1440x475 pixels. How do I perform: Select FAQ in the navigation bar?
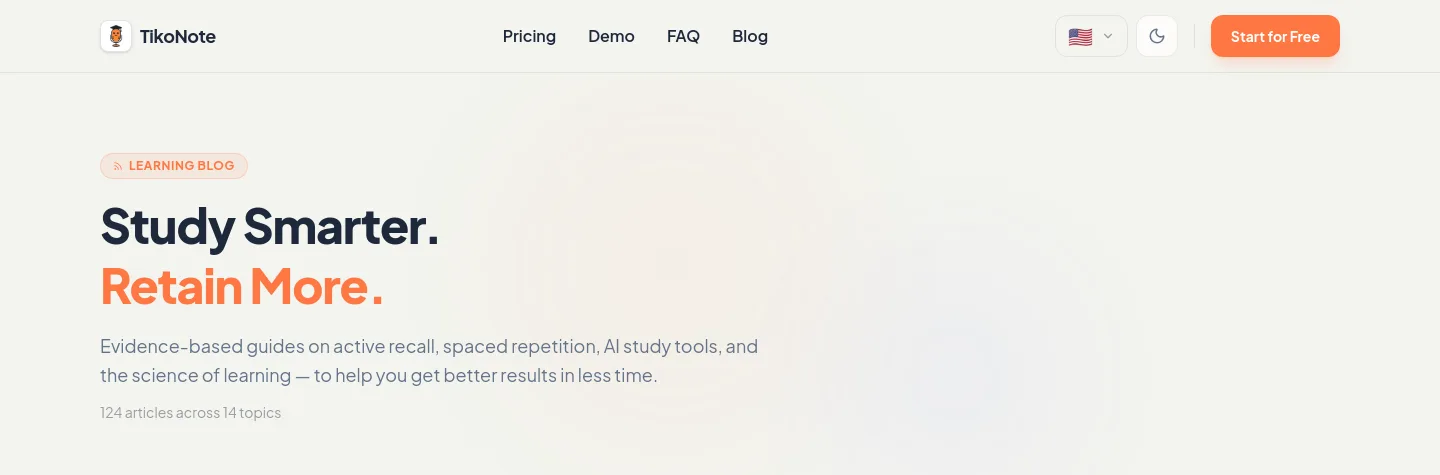683,37
